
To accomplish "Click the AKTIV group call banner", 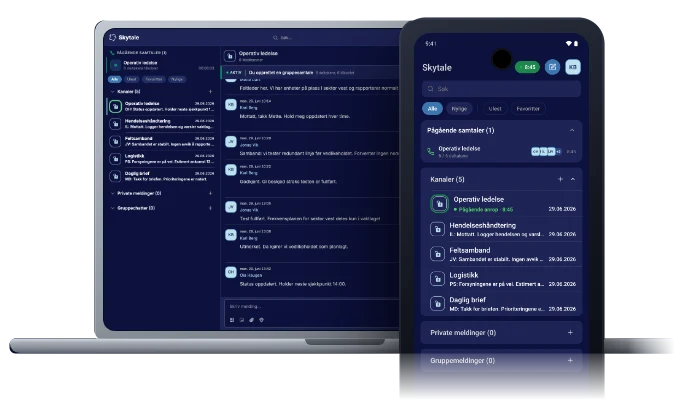I will pos(312,73).
